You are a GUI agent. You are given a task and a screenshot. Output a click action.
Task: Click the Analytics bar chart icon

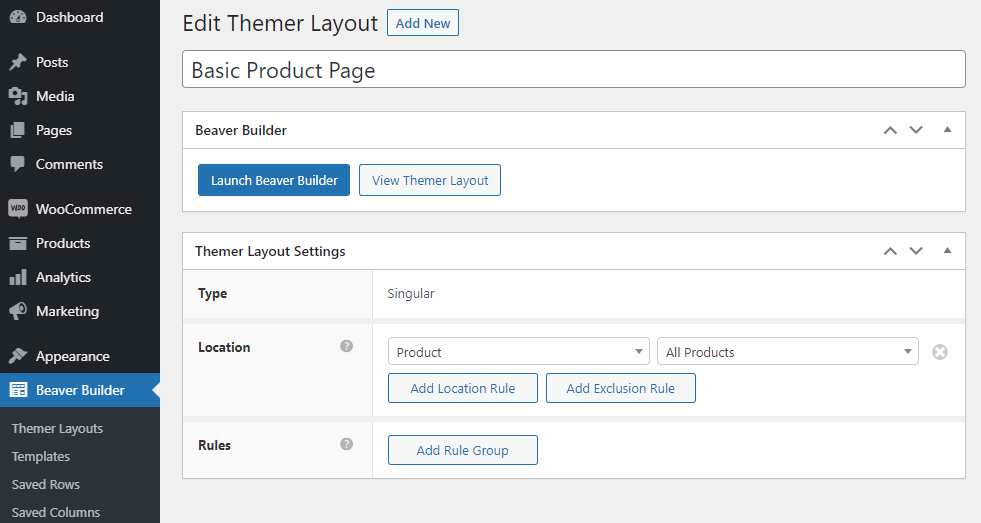(x=18, y=277)
